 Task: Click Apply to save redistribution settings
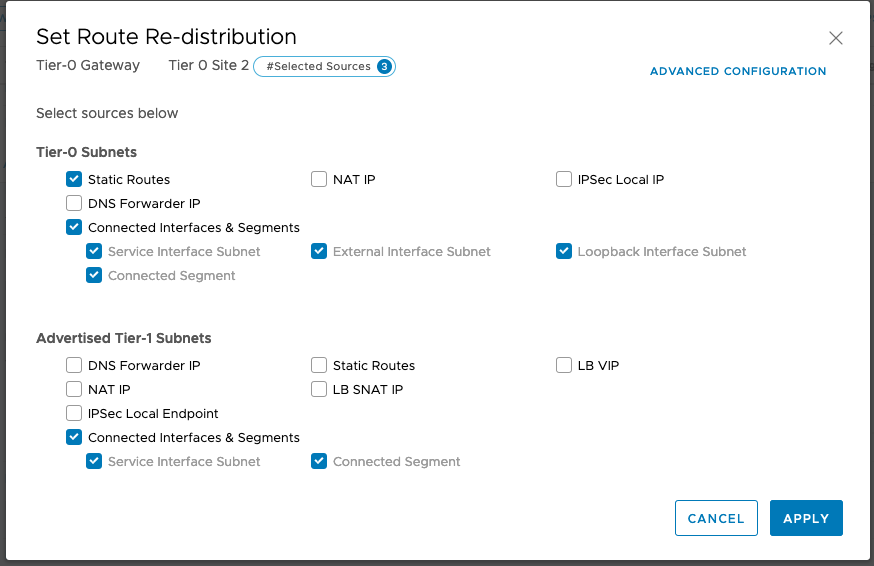click(806, 518)
